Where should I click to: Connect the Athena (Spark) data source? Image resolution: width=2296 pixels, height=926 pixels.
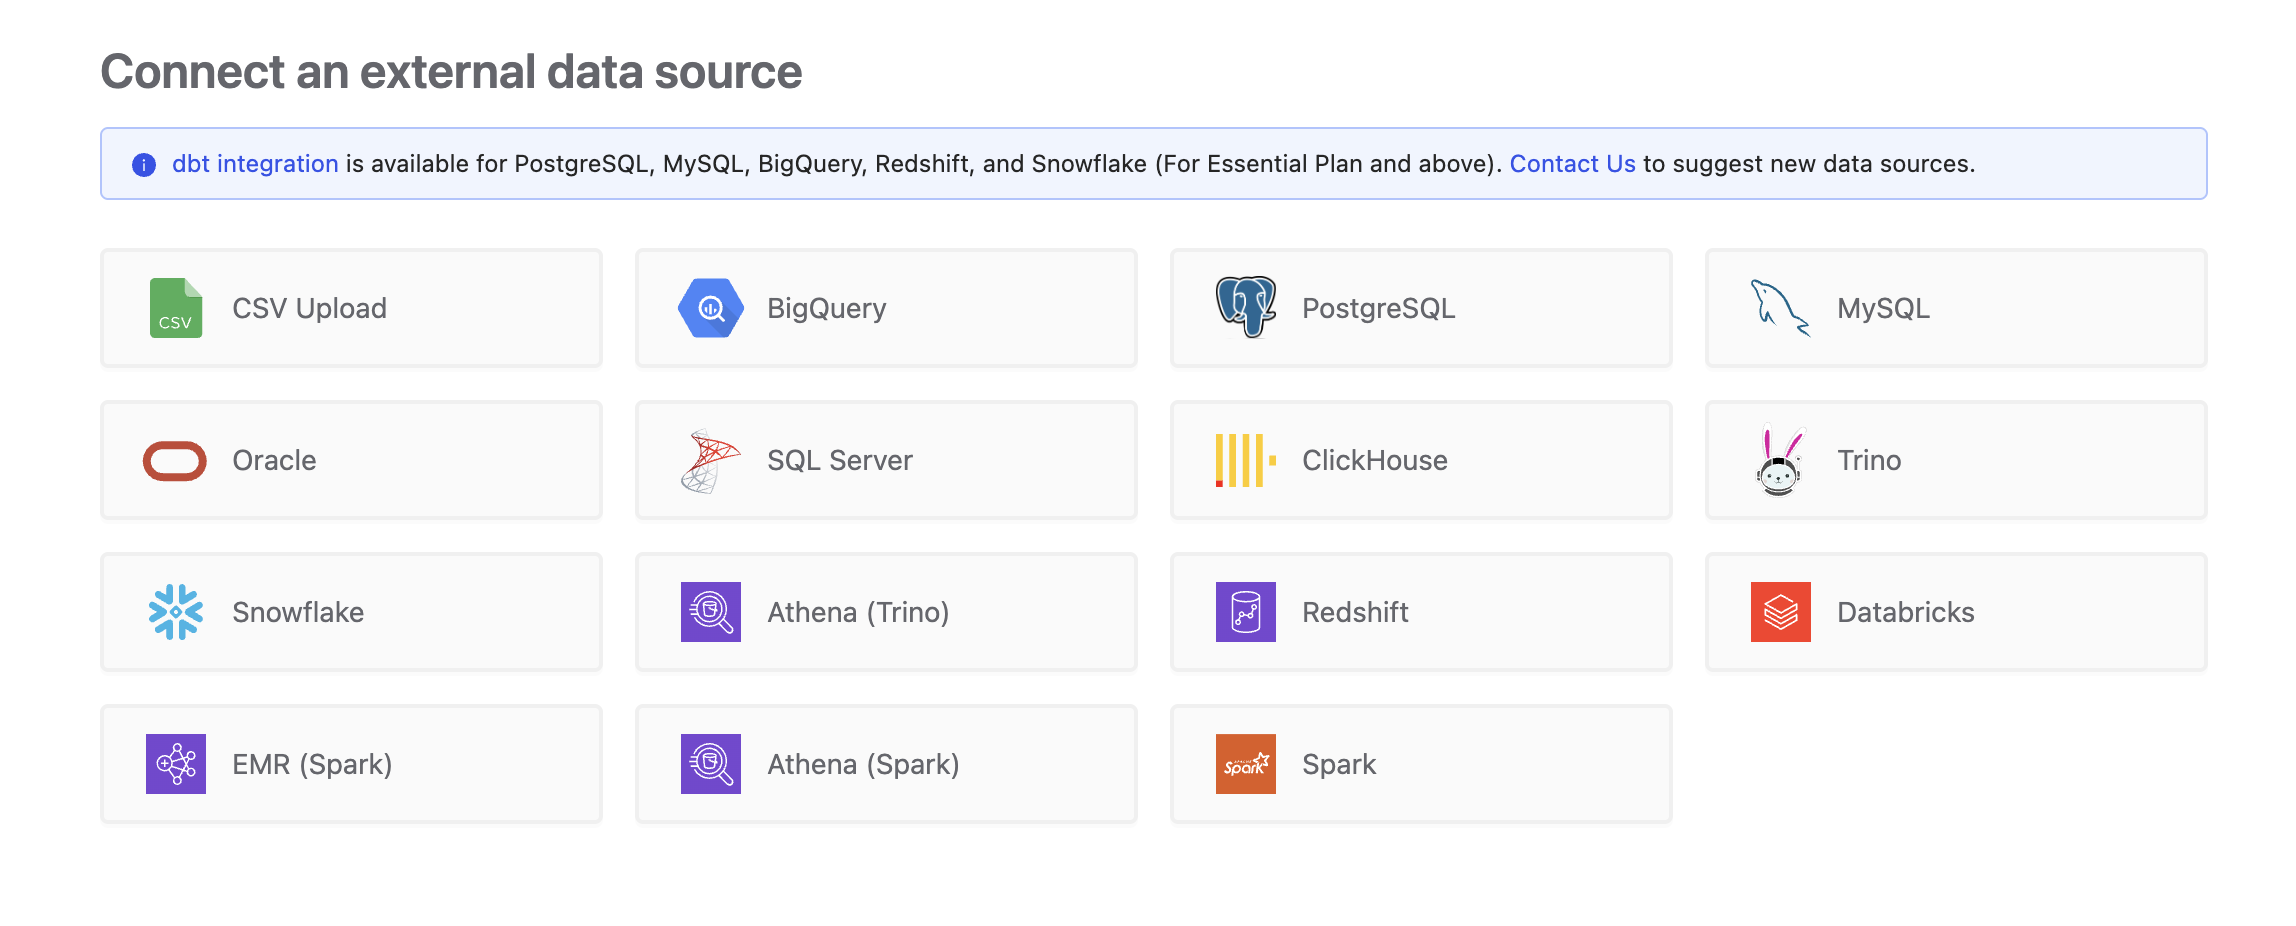click(x=886, y=764)
